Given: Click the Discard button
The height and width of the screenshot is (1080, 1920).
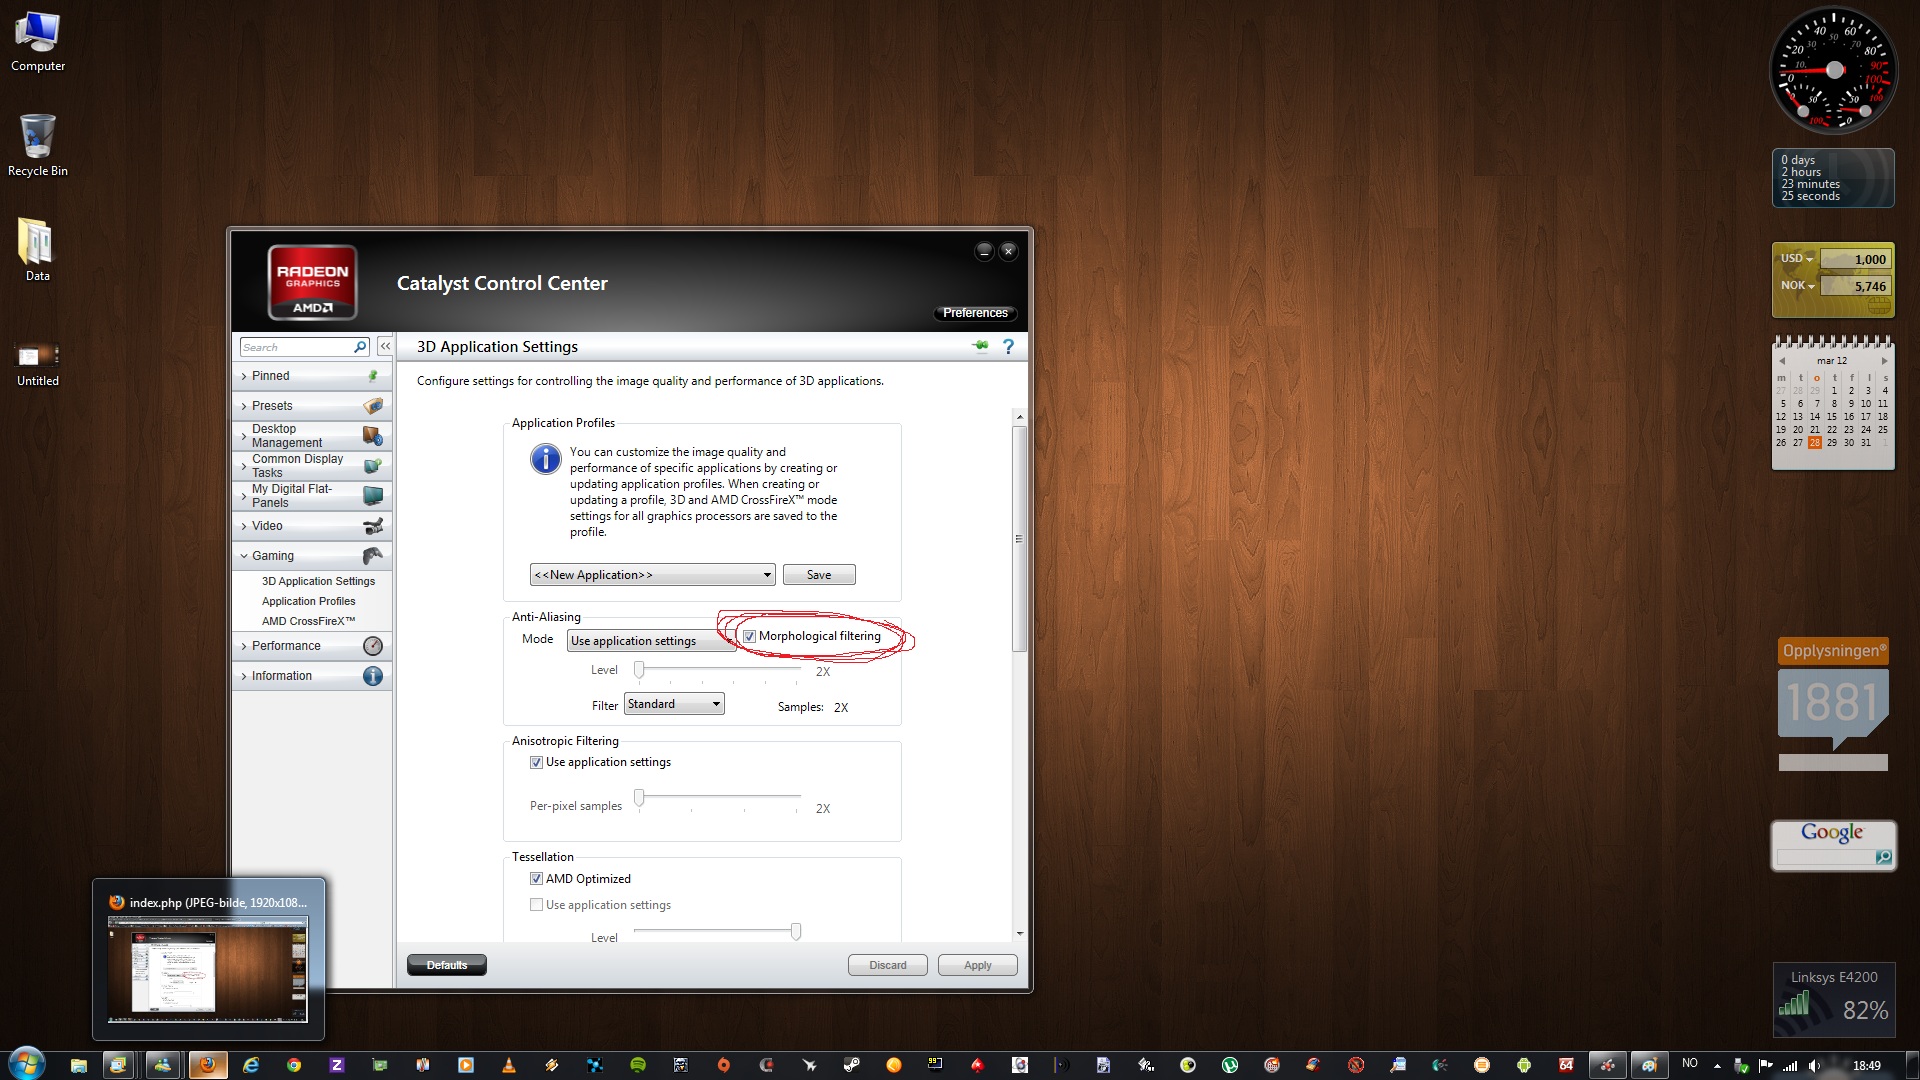Looking at the screenshot, I should pos(888,965).
